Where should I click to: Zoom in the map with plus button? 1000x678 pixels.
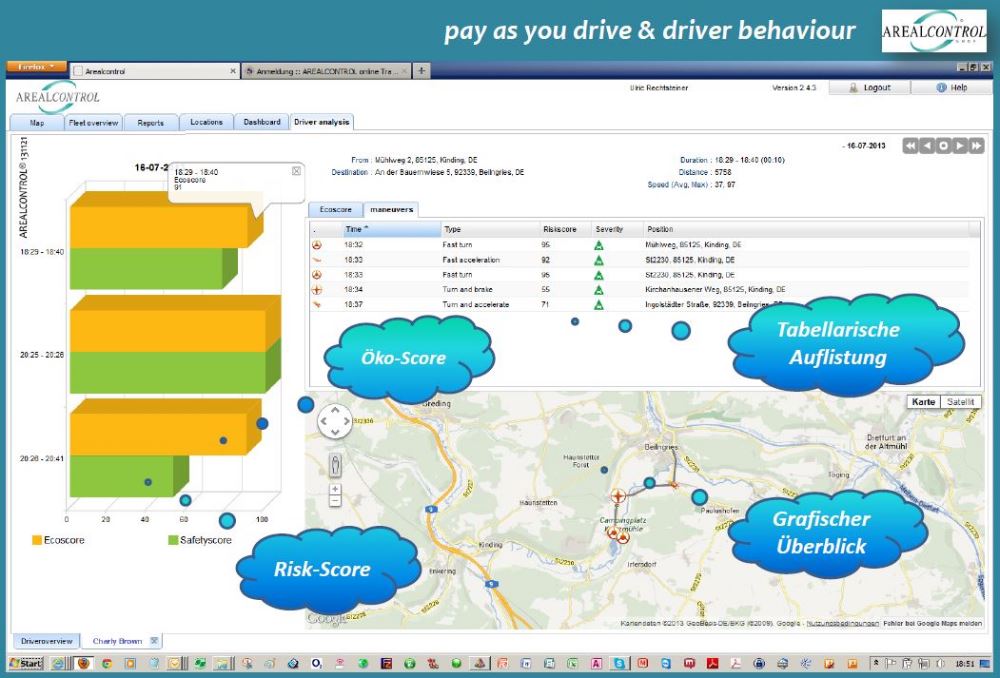pyautogui.click(x=335, y=489)
